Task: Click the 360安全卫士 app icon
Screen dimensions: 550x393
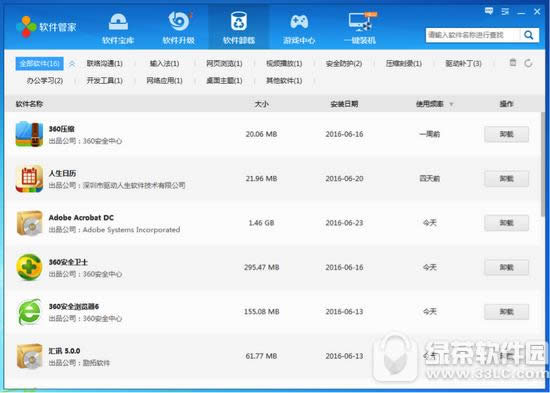Action: 29,267
